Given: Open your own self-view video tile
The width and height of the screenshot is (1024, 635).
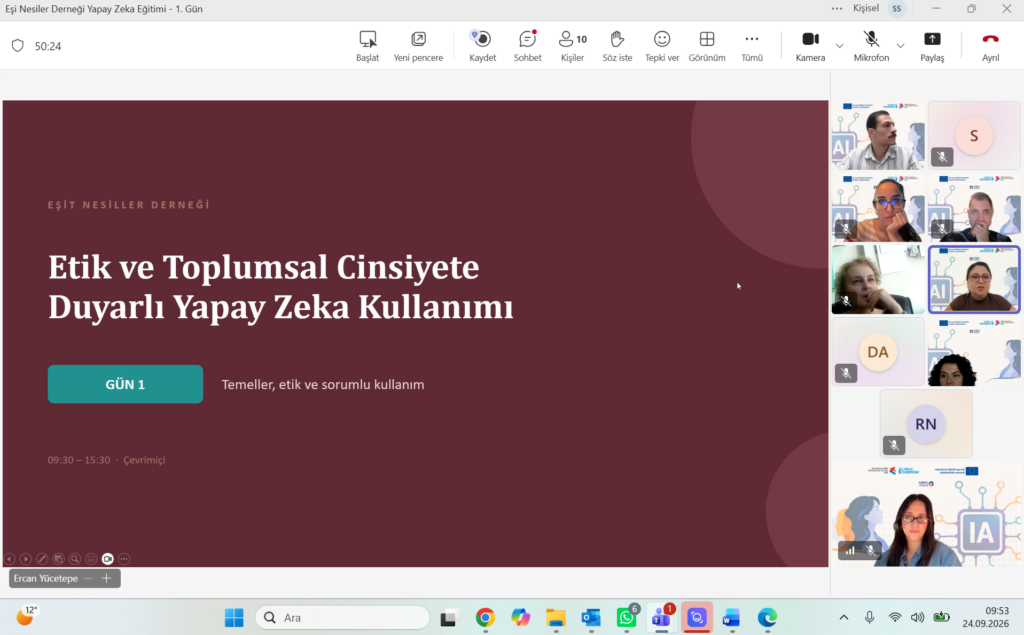Looking at the screenshot, I should [x=927, y=515].
